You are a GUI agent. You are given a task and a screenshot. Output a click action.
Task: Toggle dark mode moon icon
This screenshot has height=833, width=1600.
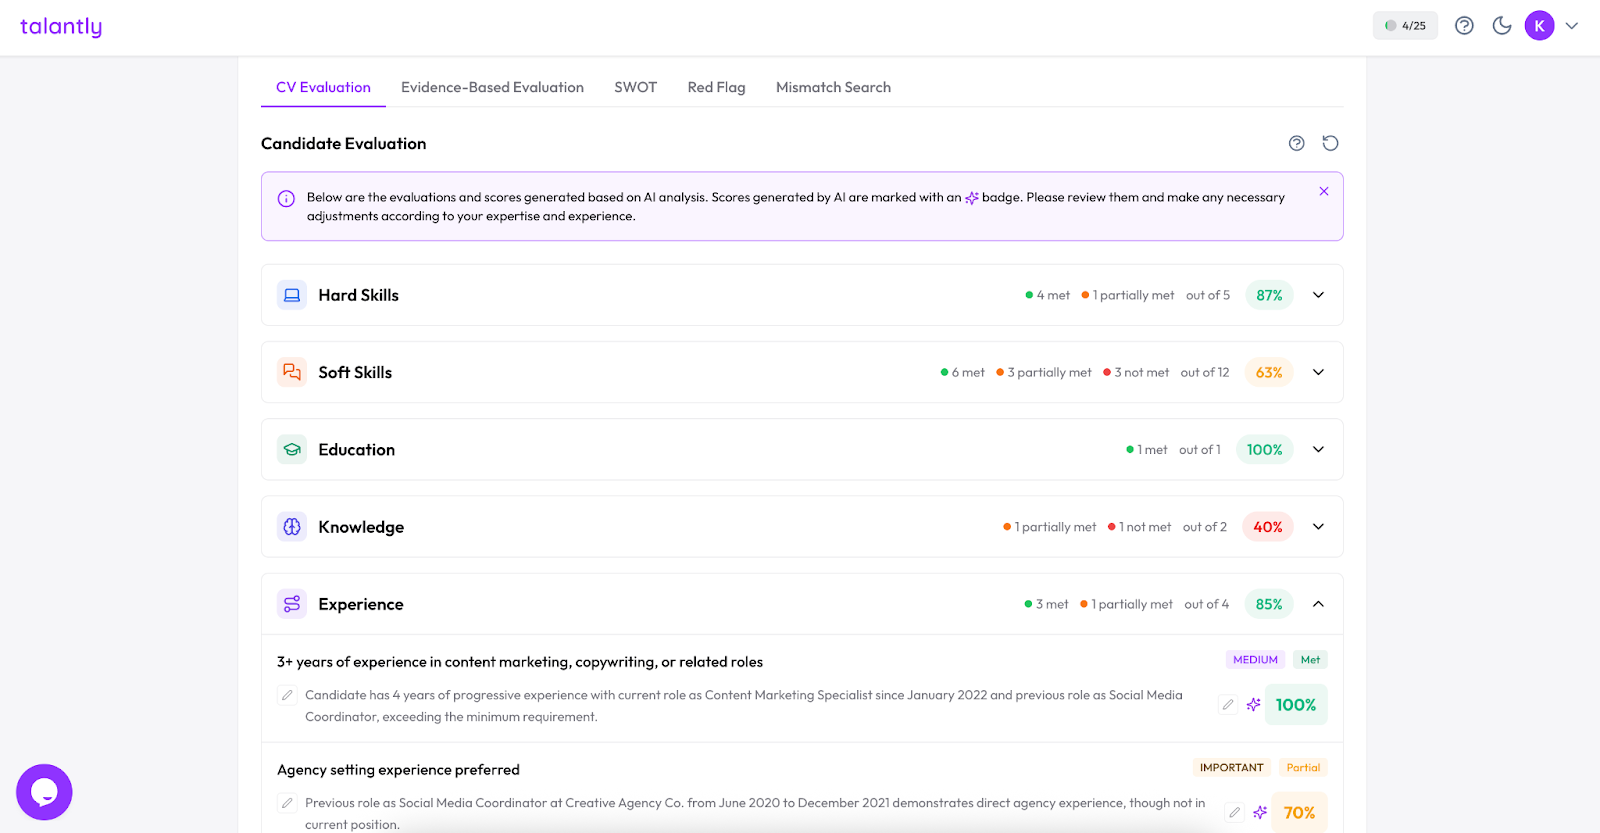[1501, 26]
